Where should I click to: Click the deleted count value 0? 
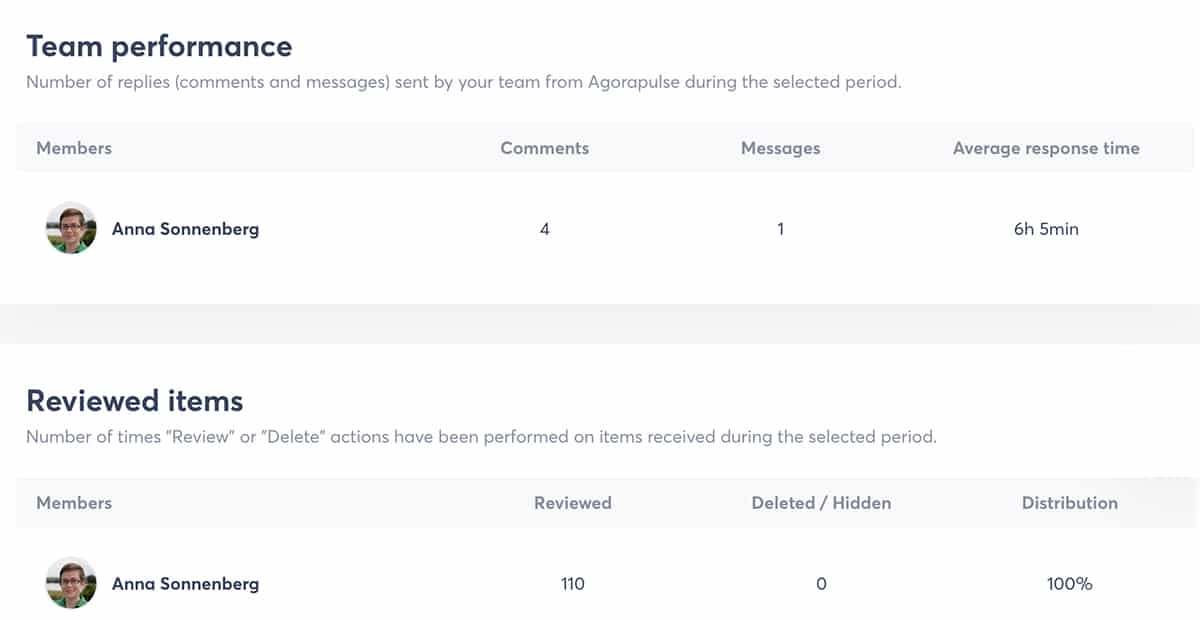point(821,584)
